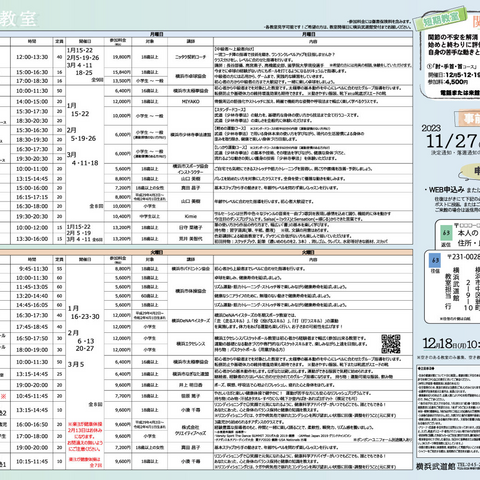Viewport: 480px width, 480px height.
Task: Click the 横浜DeNAベイスターズ instructor cell
Action: pos(190,321)
